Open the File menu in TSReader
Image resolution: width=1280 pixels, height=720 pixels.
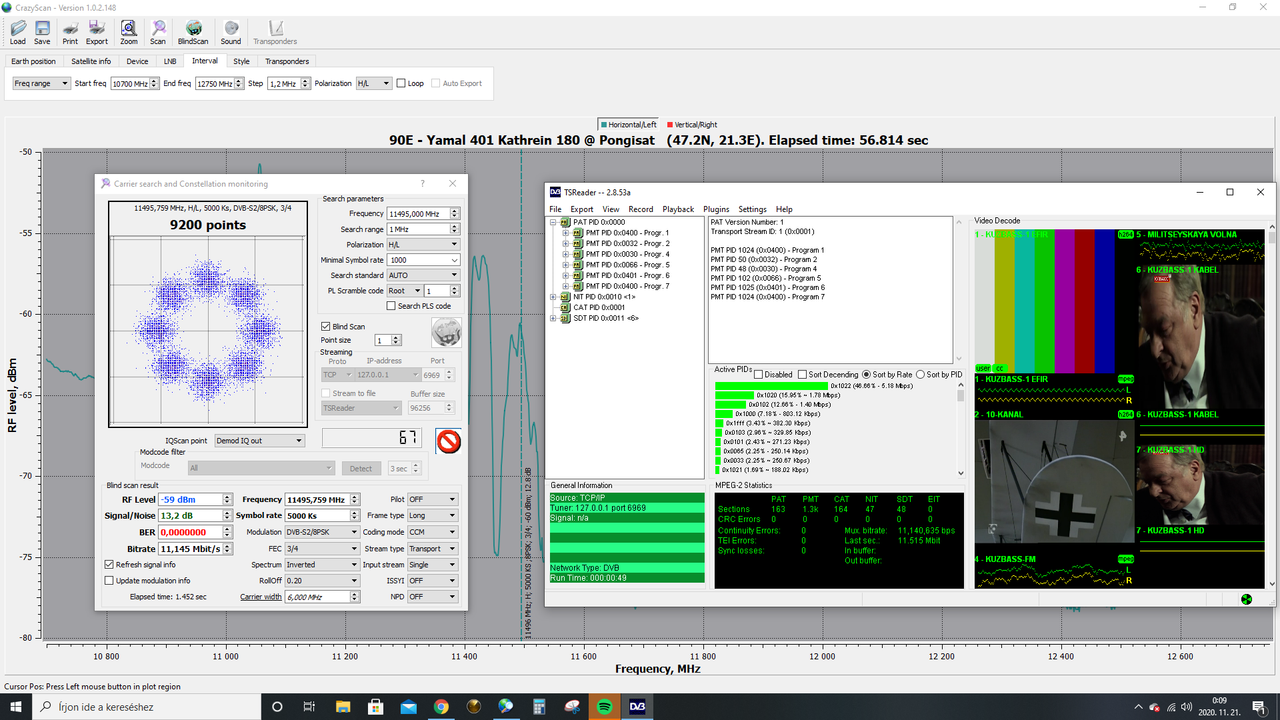click(x=555, y=209)
